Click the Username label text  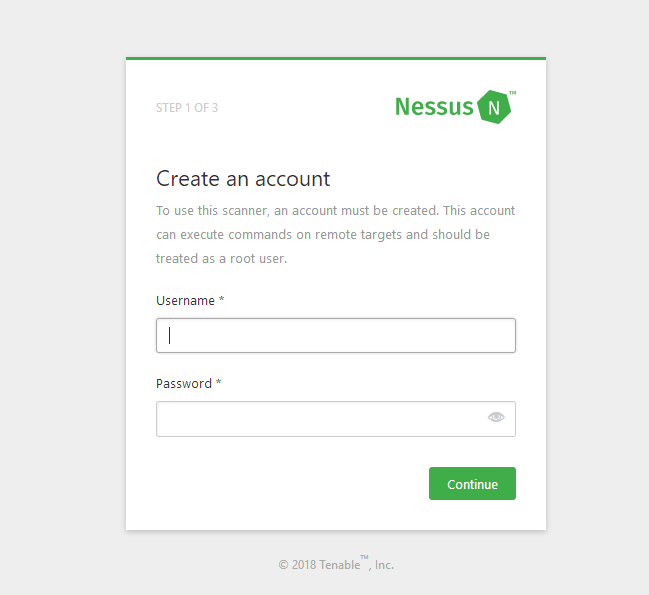(185, 301)
